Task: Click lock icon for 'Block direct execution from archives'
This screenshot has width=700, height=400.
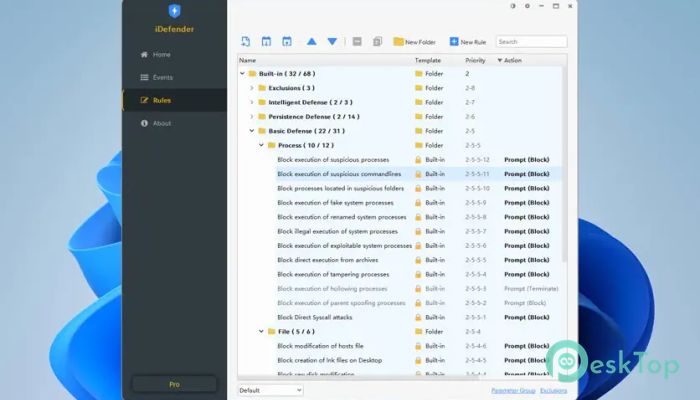Action: pyautogui.click(x=418, y=260)
